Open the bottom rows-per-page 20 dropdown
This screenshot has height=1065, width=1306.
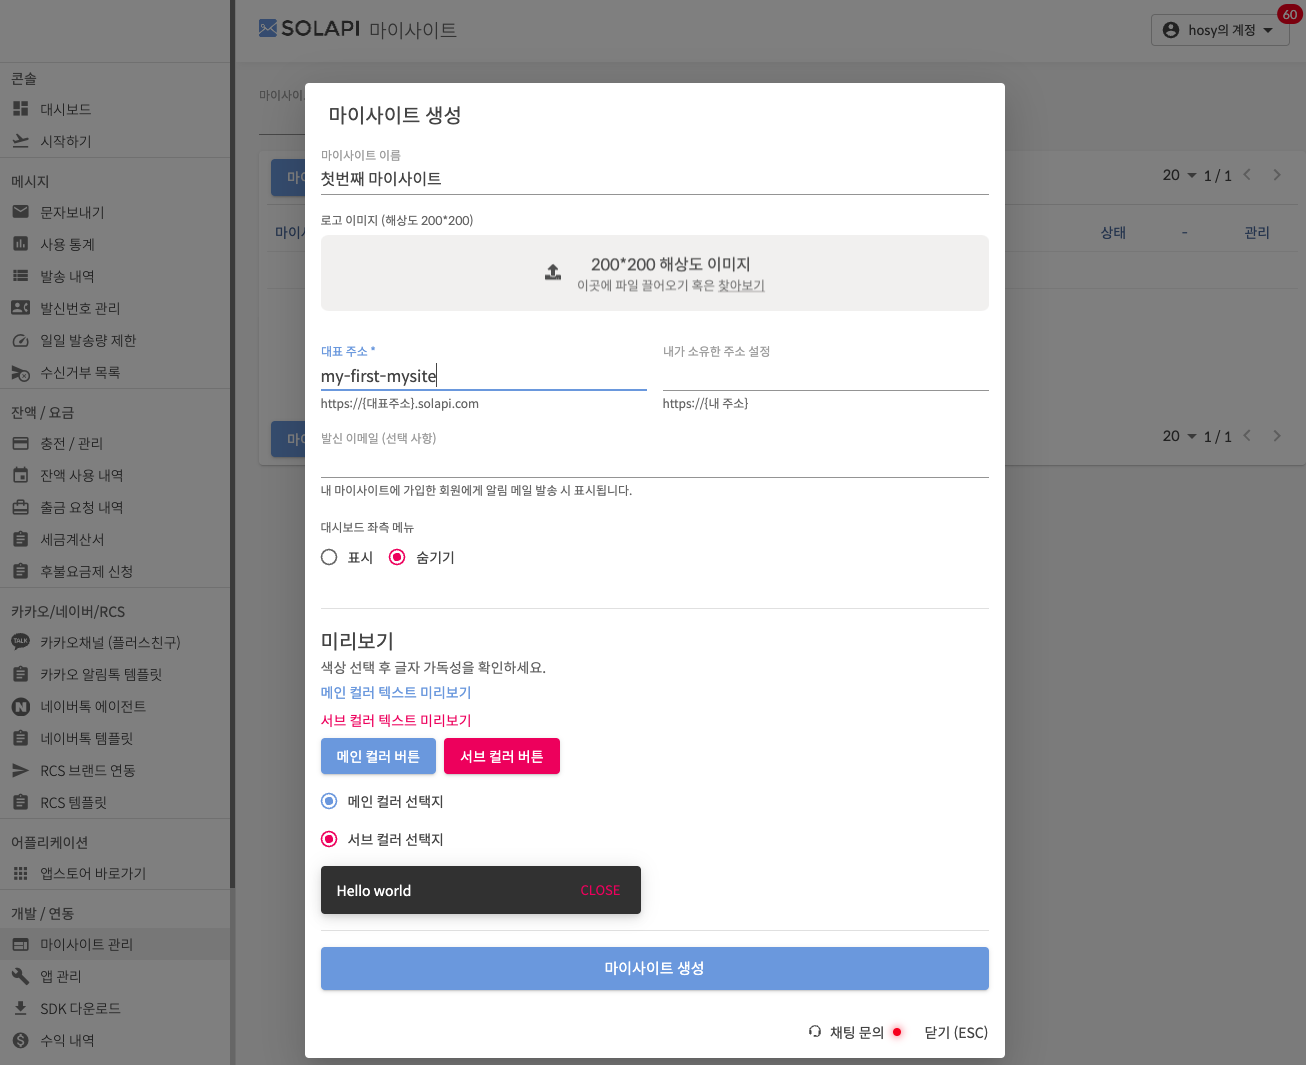tap(1179, 436)
